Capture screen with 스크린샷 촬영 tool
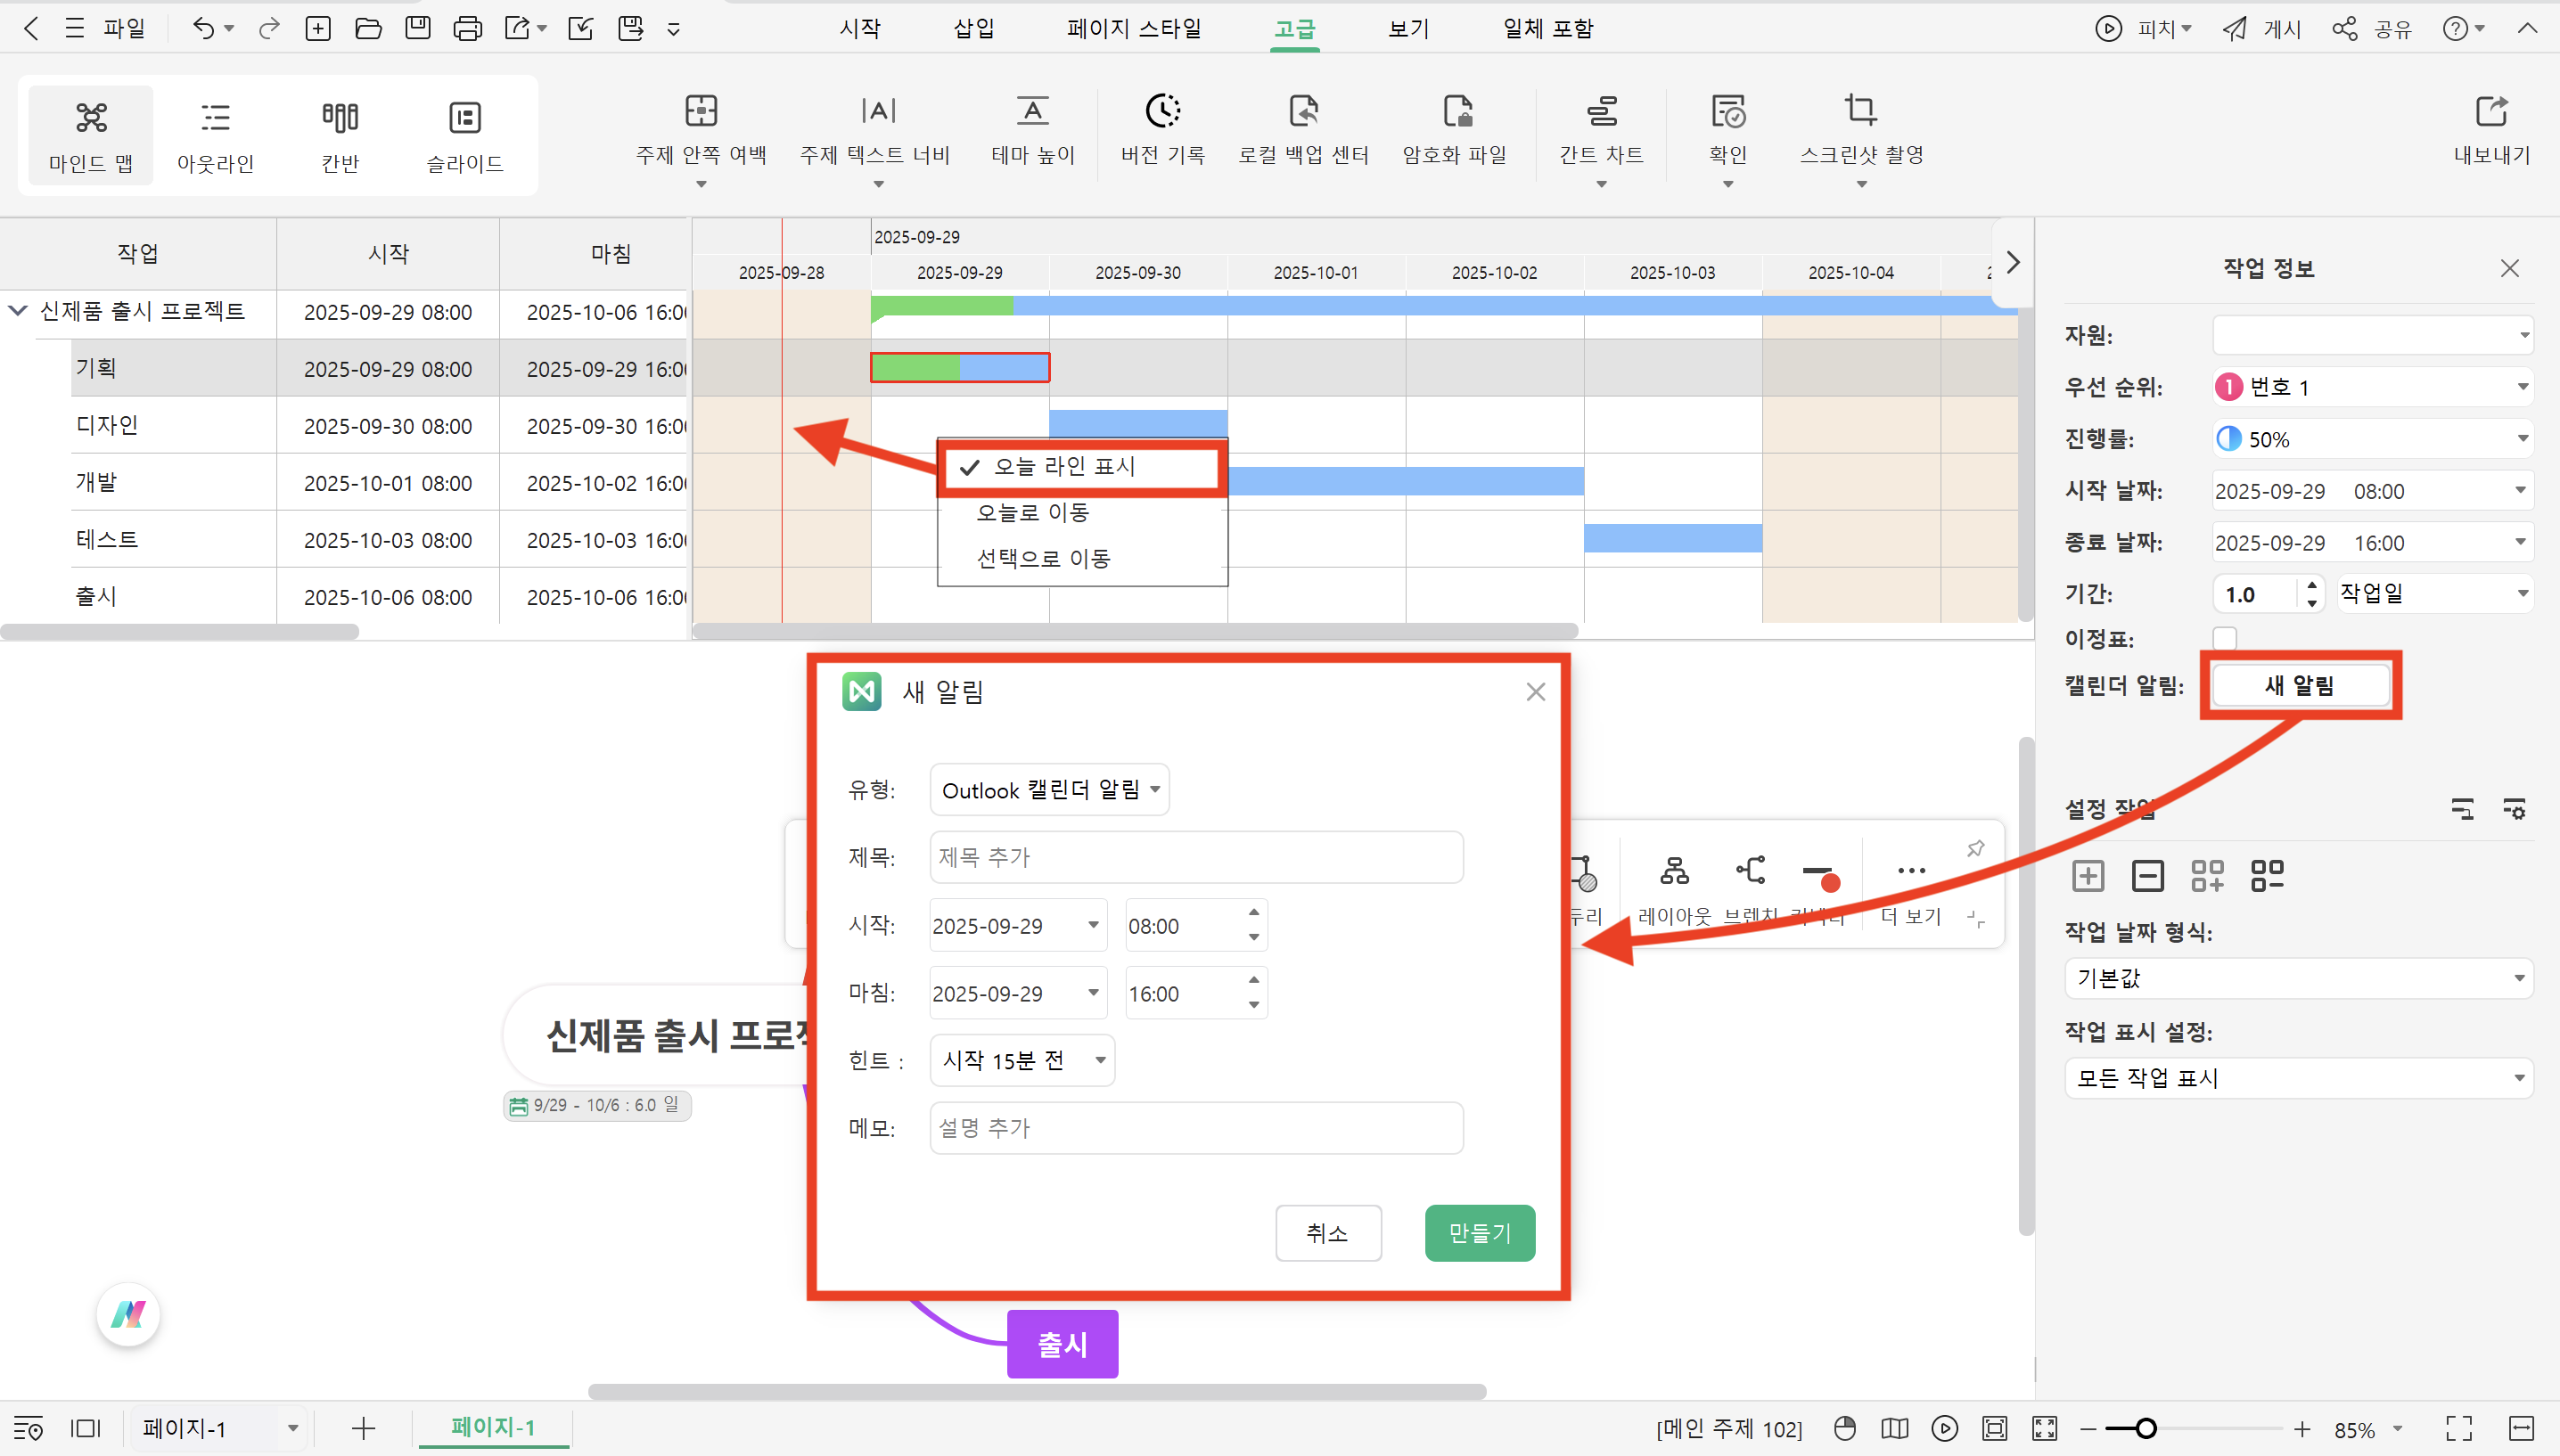 (x=1859, y=130)
